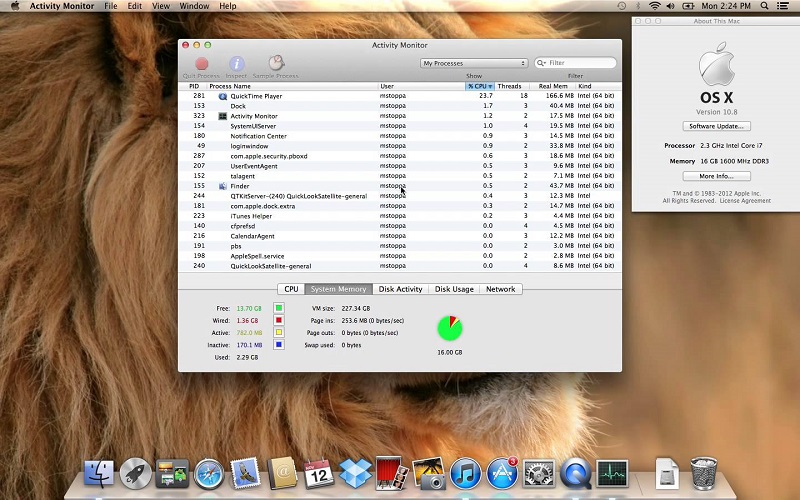Open Notification Center list icon

[782, 6]
